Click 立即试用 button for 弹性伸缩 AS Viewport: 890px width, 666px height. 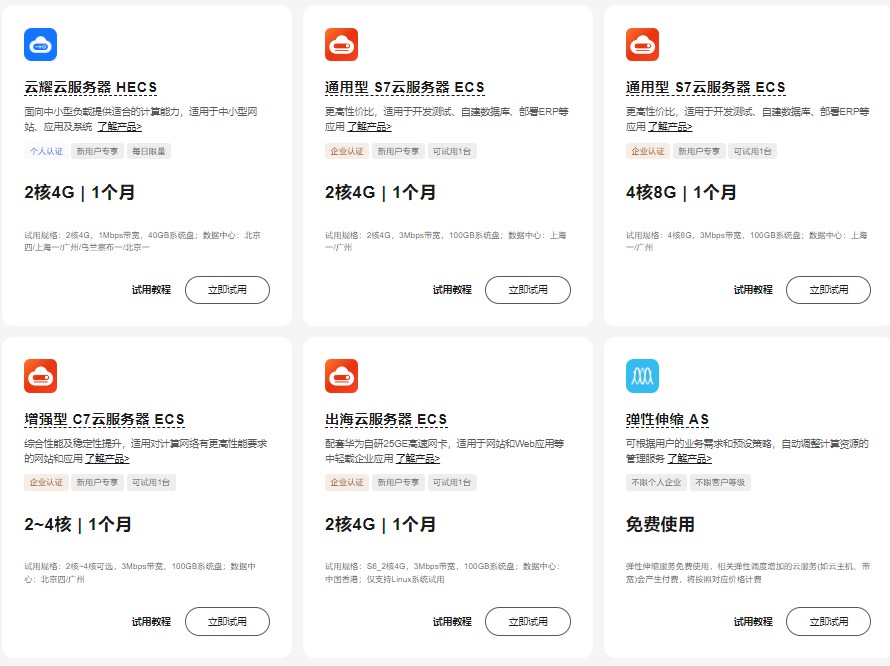coord(828,621)
